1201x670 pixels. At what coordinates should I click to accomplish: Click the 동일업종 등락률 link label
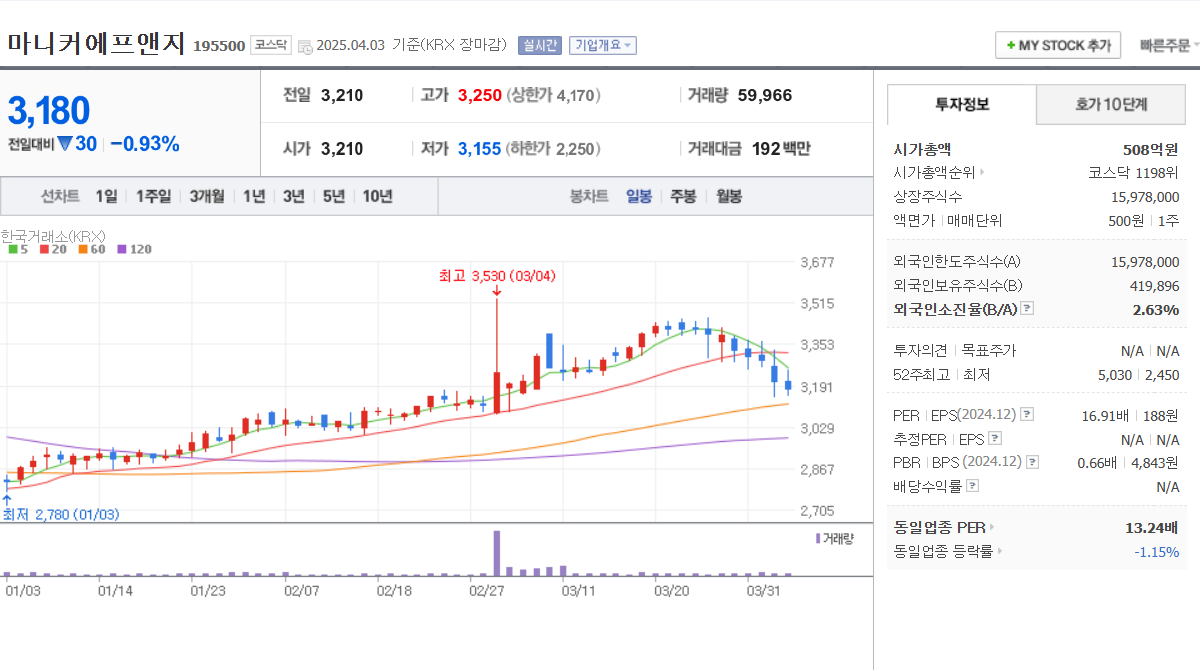(943, 551)
